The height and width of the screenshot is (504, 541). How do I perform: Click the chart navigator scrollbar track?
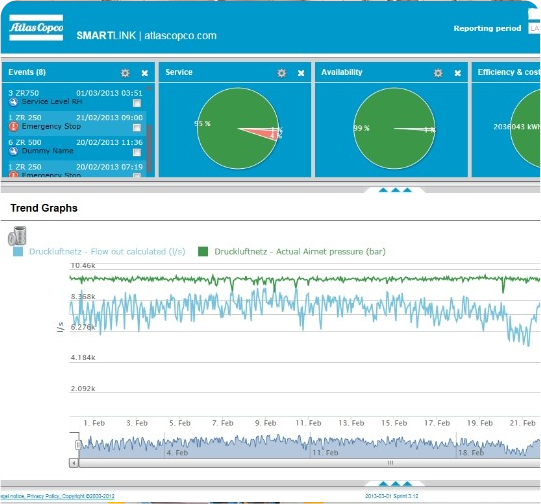pos(309,463)
